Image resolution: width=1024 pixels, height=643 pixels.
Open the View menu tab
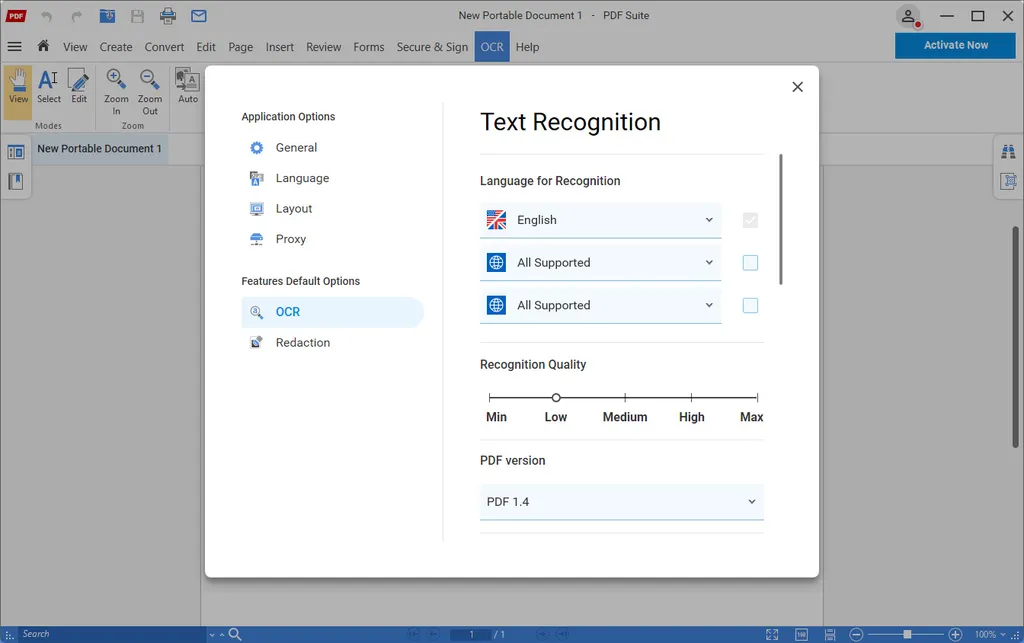(x=75, y=47)
